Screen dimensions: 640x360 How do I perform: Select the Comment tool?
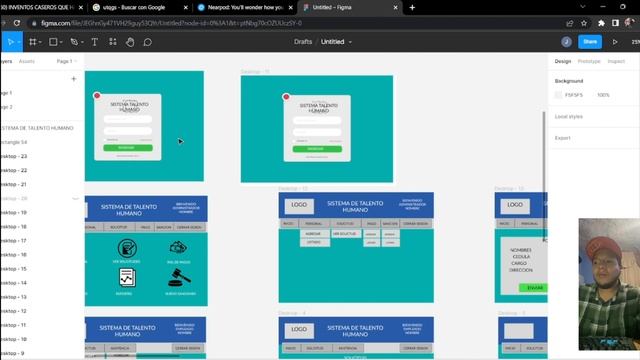[148, 42]
